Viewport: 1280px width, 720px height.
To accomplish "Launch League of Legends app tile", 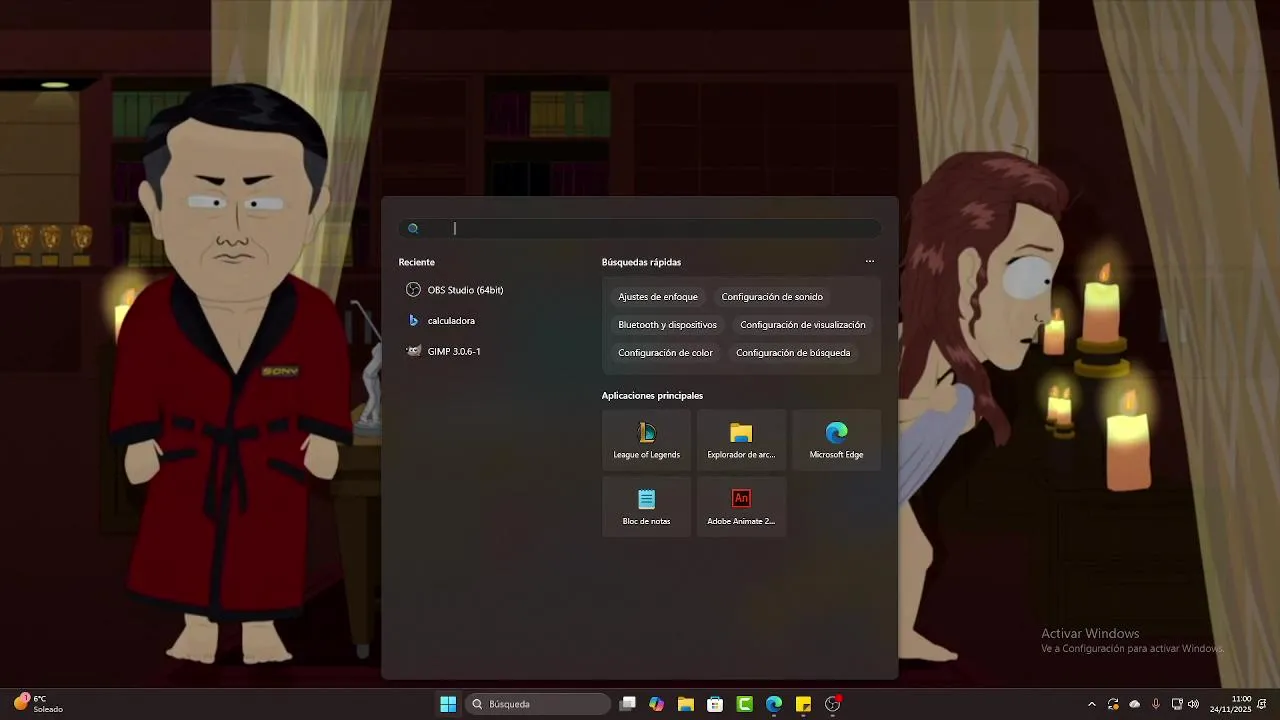I will (646, 440).
